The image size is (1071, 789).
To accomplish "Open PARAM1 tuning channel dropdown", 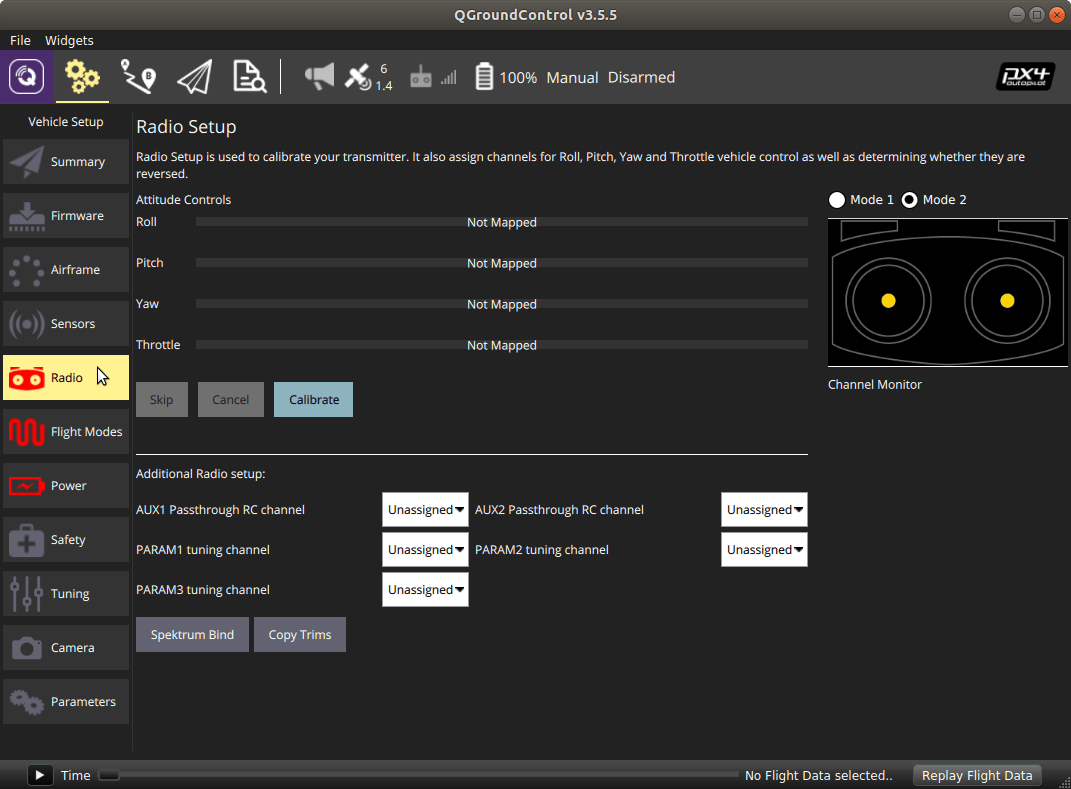I will click(425, 550).
